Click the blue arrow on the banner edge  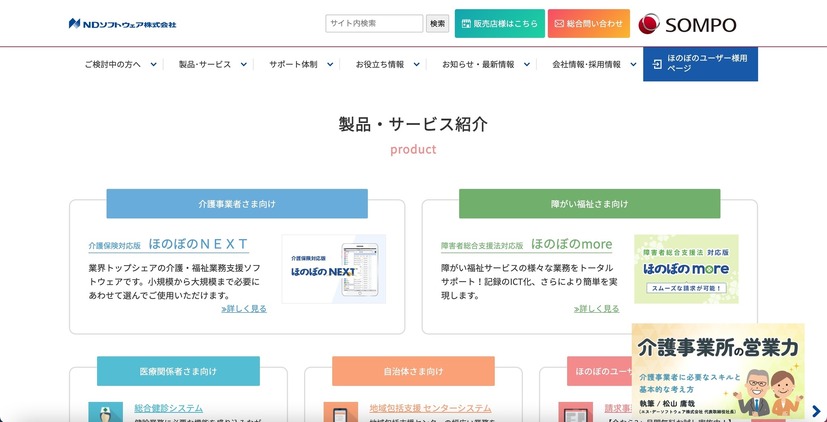tap(816, 411)
